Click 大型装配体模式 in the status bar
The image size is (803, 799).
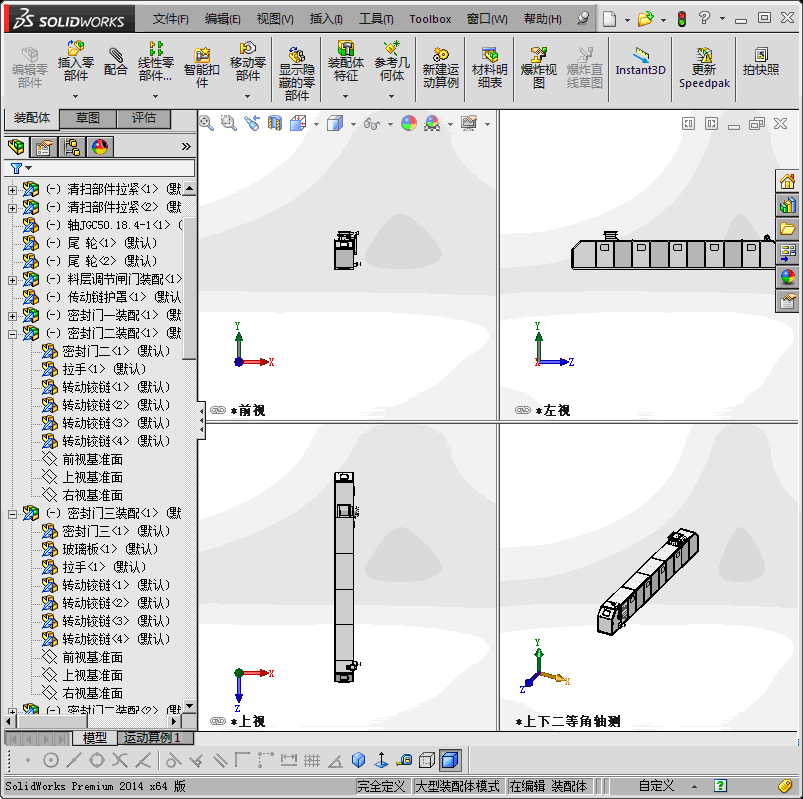[x=457, y=786]
